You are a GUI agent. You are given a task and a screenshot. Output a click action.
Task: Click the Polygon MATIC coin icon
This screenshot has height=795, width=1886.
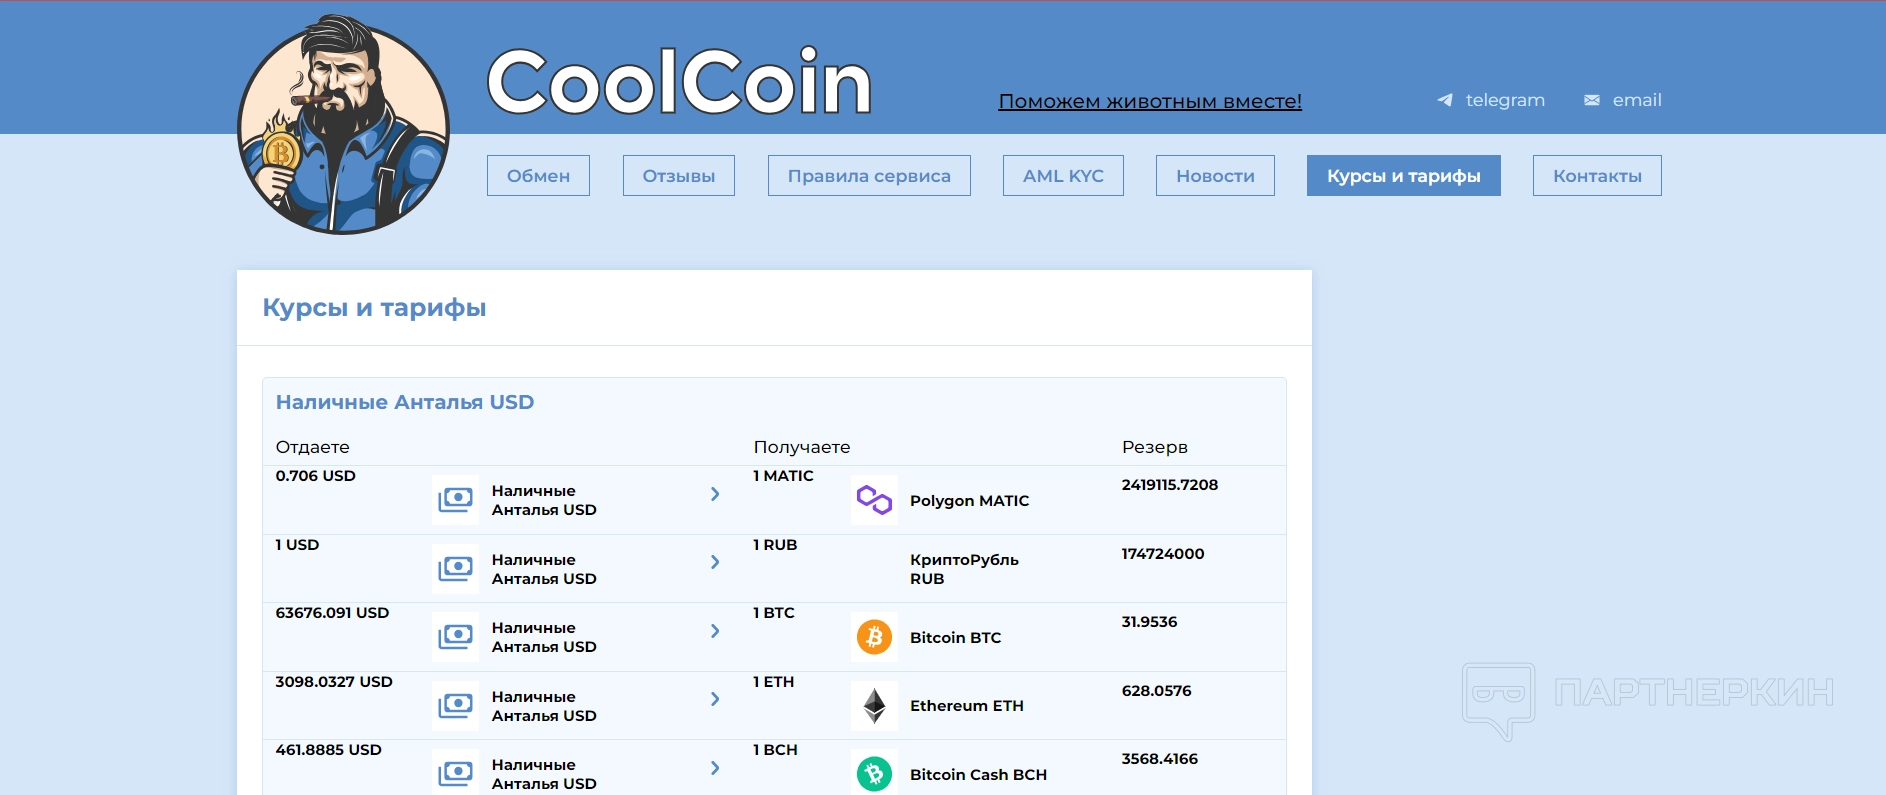[x=874, y=500]
